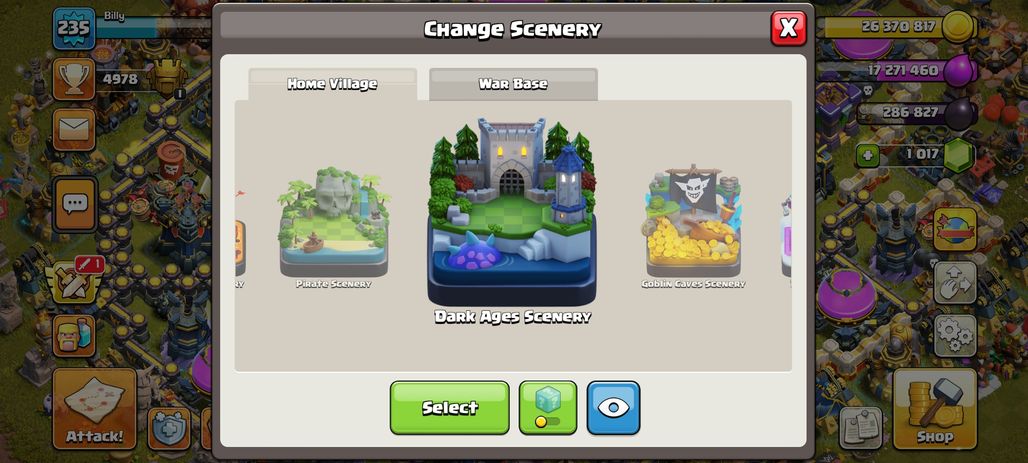
Task: Switch to the War Base tab
Action: click(513, 84)
